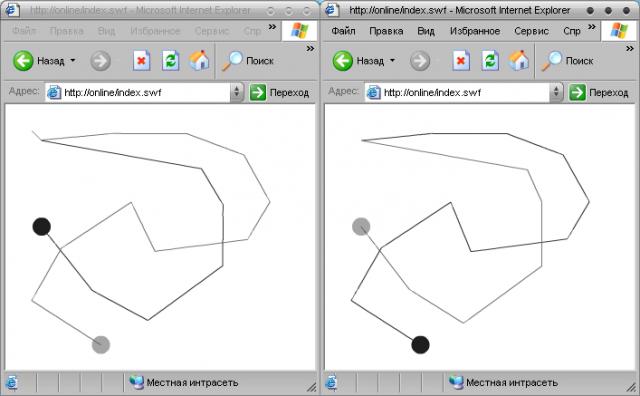This screenshot has height=396, width=640.
Task: Click the address field in left window
Action: (138, 92)
